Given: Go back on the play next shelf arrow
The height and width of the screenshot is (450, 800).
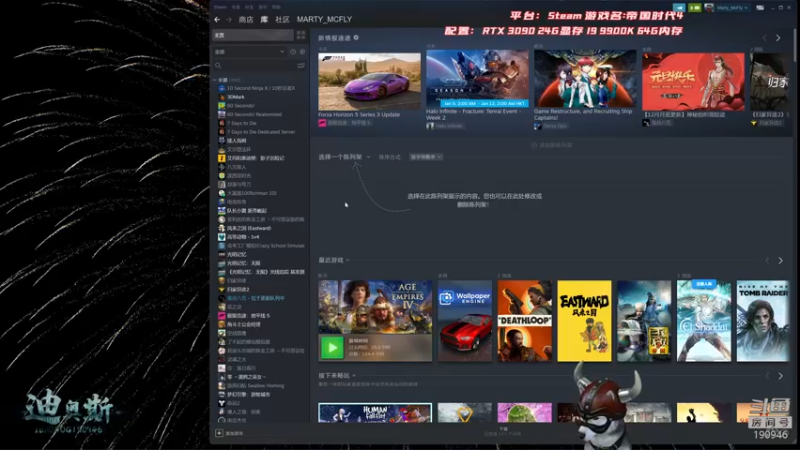Looking at the screenshot, I should click(x=767, y=376).
